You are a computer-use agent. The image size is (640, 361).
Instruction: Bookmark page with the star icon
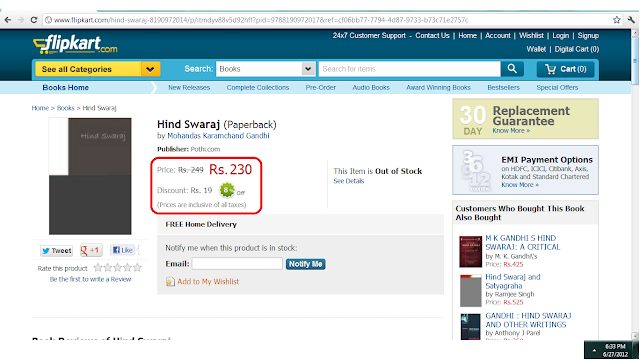617,20
